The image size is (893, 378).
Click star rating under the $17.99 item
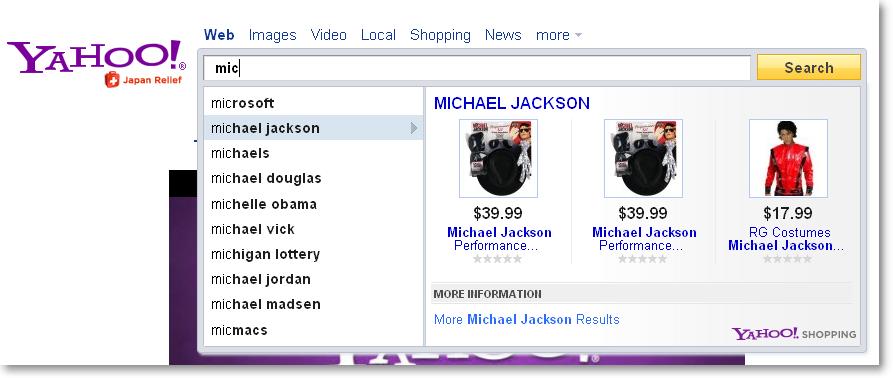pyautogui.click(x=787, y=259)
